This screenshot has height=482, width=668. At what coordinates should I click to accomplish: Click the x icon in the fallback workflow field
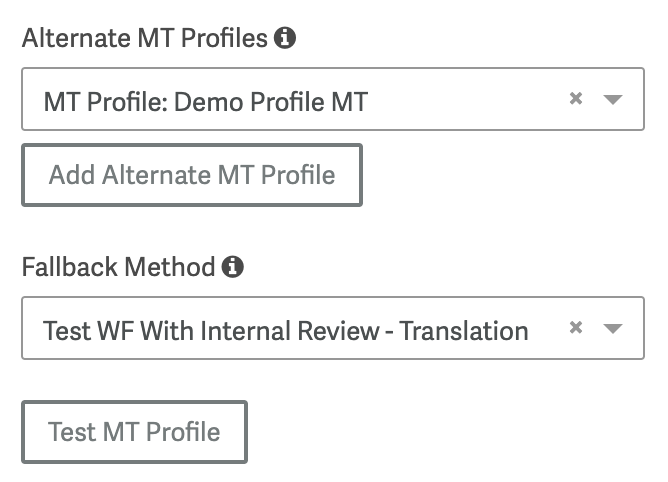coord(576,327)
